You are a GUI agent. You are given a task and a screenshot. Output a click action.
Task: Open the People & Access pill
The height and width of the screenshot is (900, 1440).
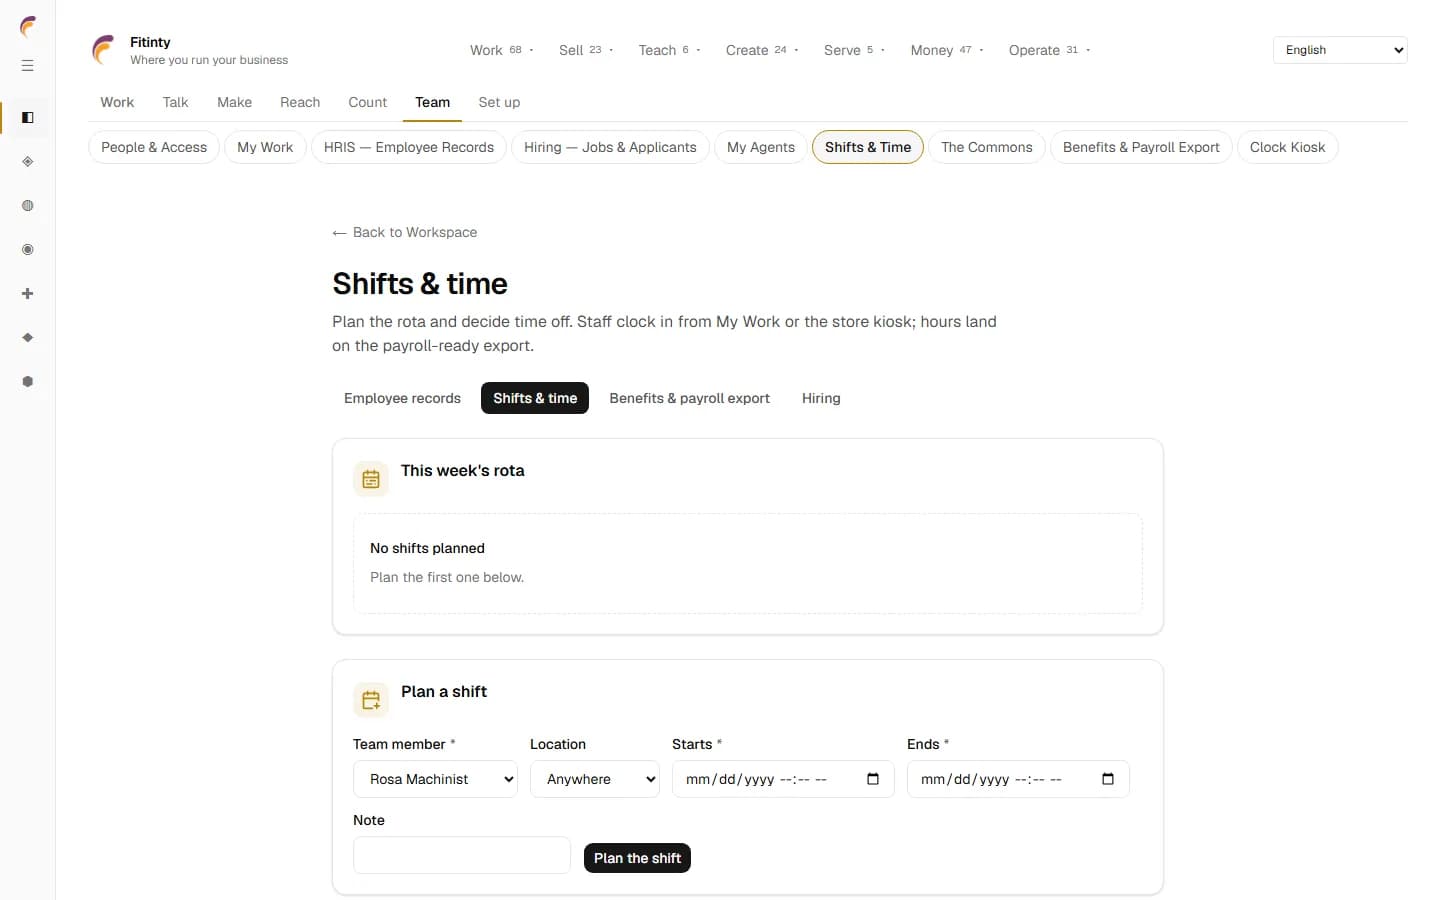154,147
